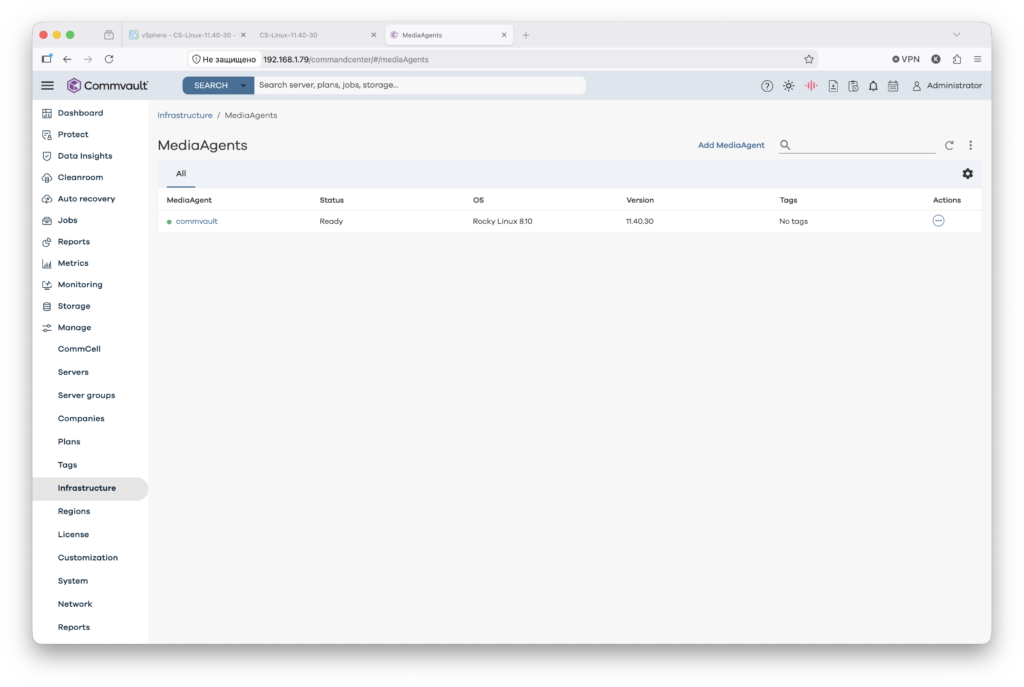Viewport: 1024px width, 687px height.
Task: Open the SEARCH type dropdown arrow
Action: tap(244, 86)
